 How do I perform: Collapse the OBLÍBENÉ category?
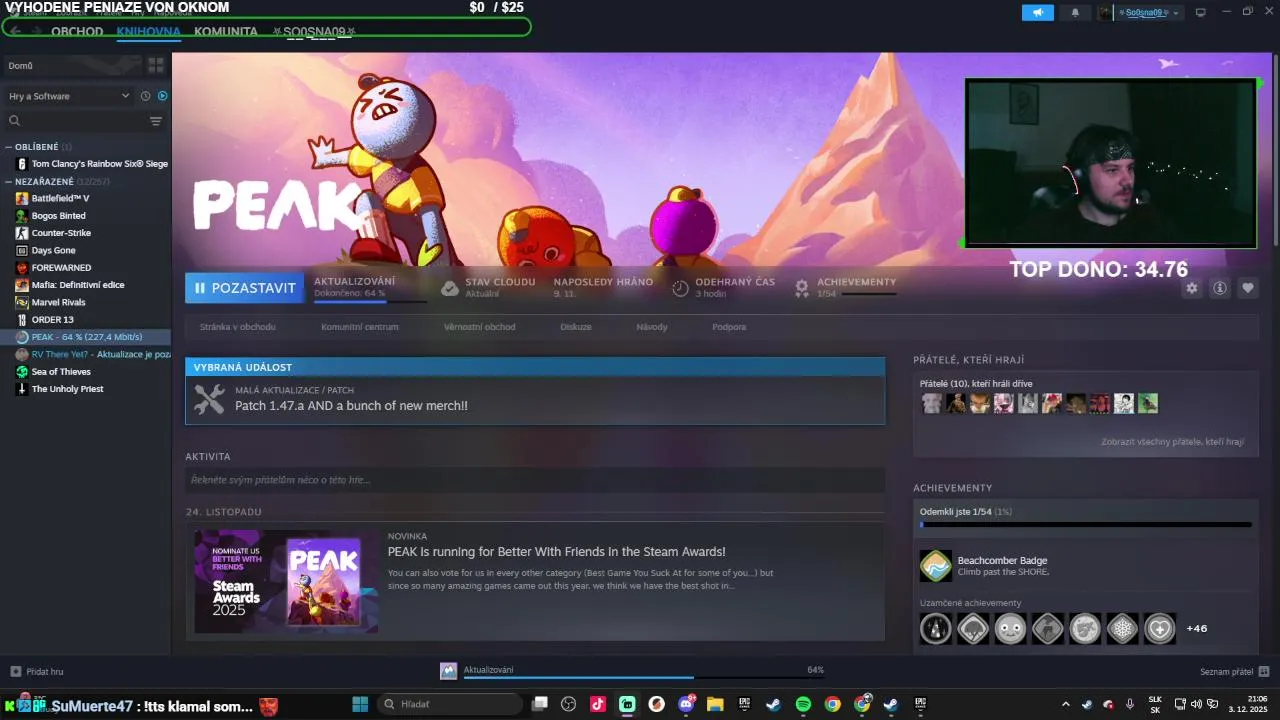(x=9, y=147)
